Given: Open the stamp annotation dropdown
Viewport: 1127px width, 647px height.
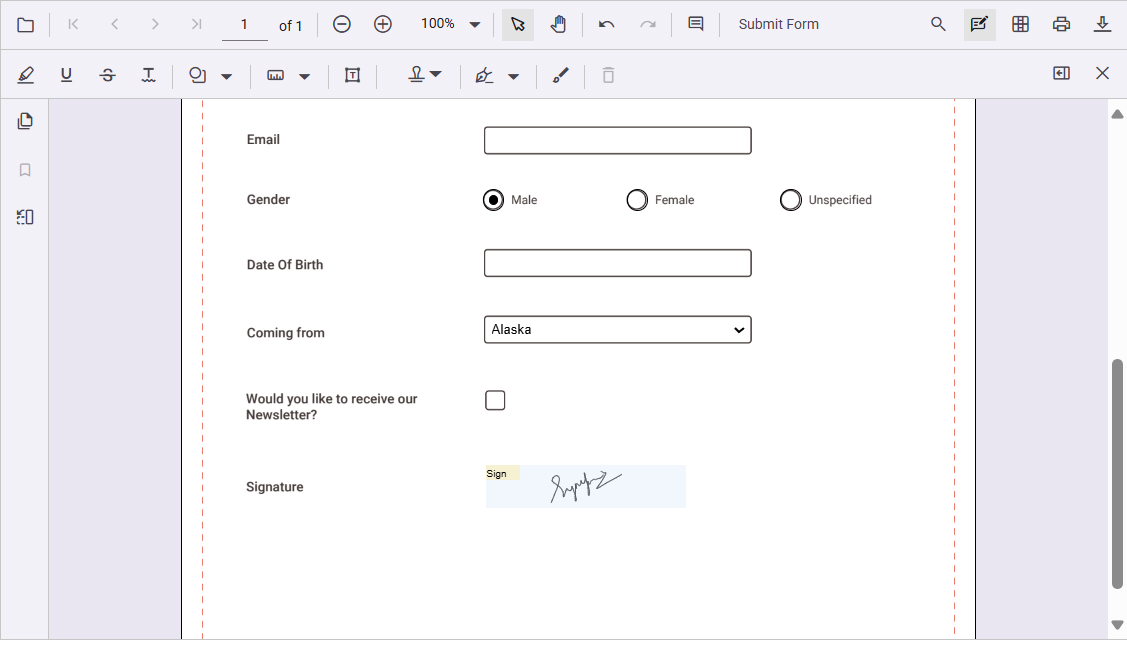Looking at the screenshot, I should tap(438, 74).
